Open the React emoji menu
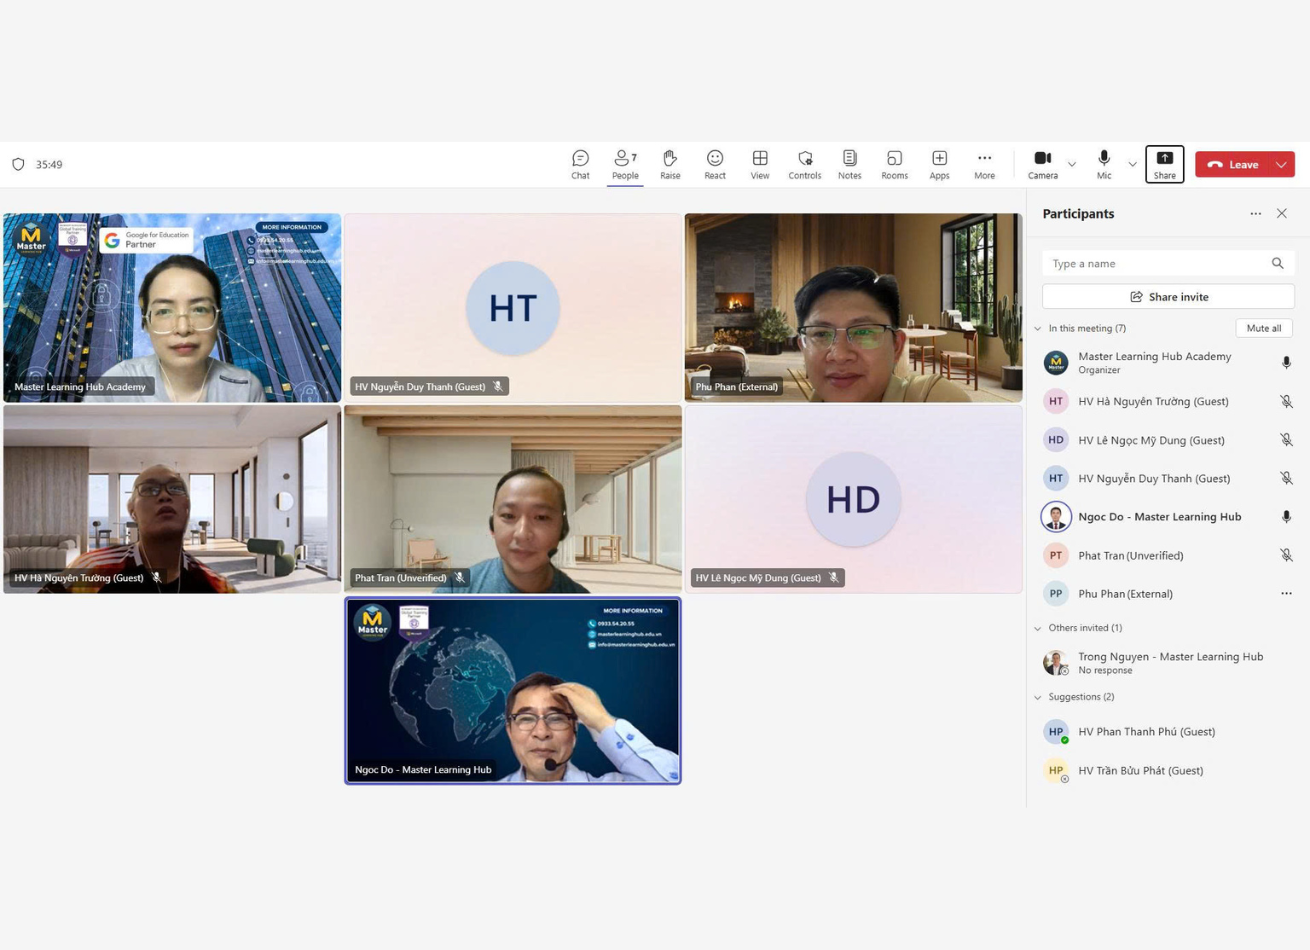This screenshot has width=1310, height=950. (x=715, y=164)
